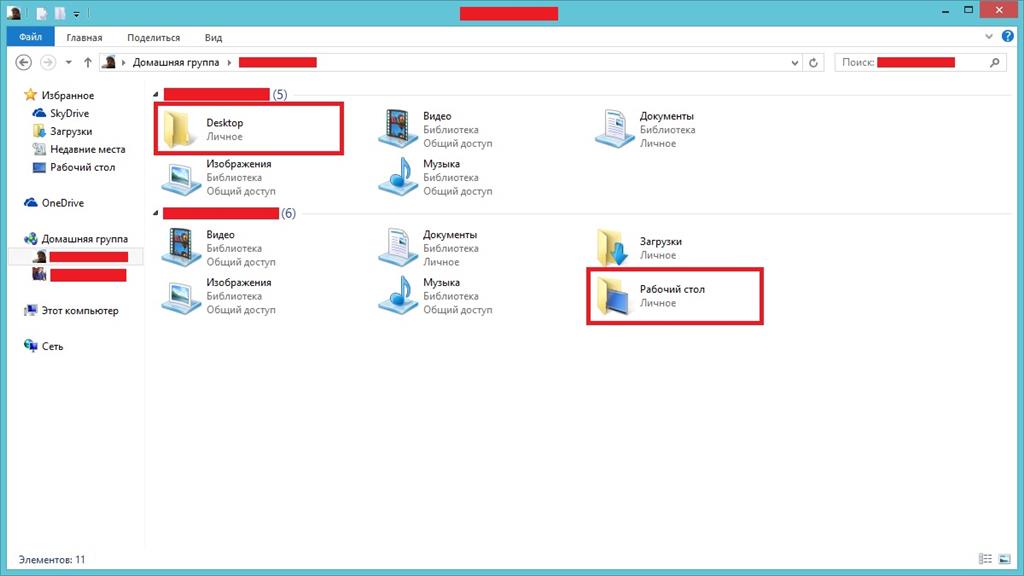Click the OneDrive cloud icon

(30, 202)
